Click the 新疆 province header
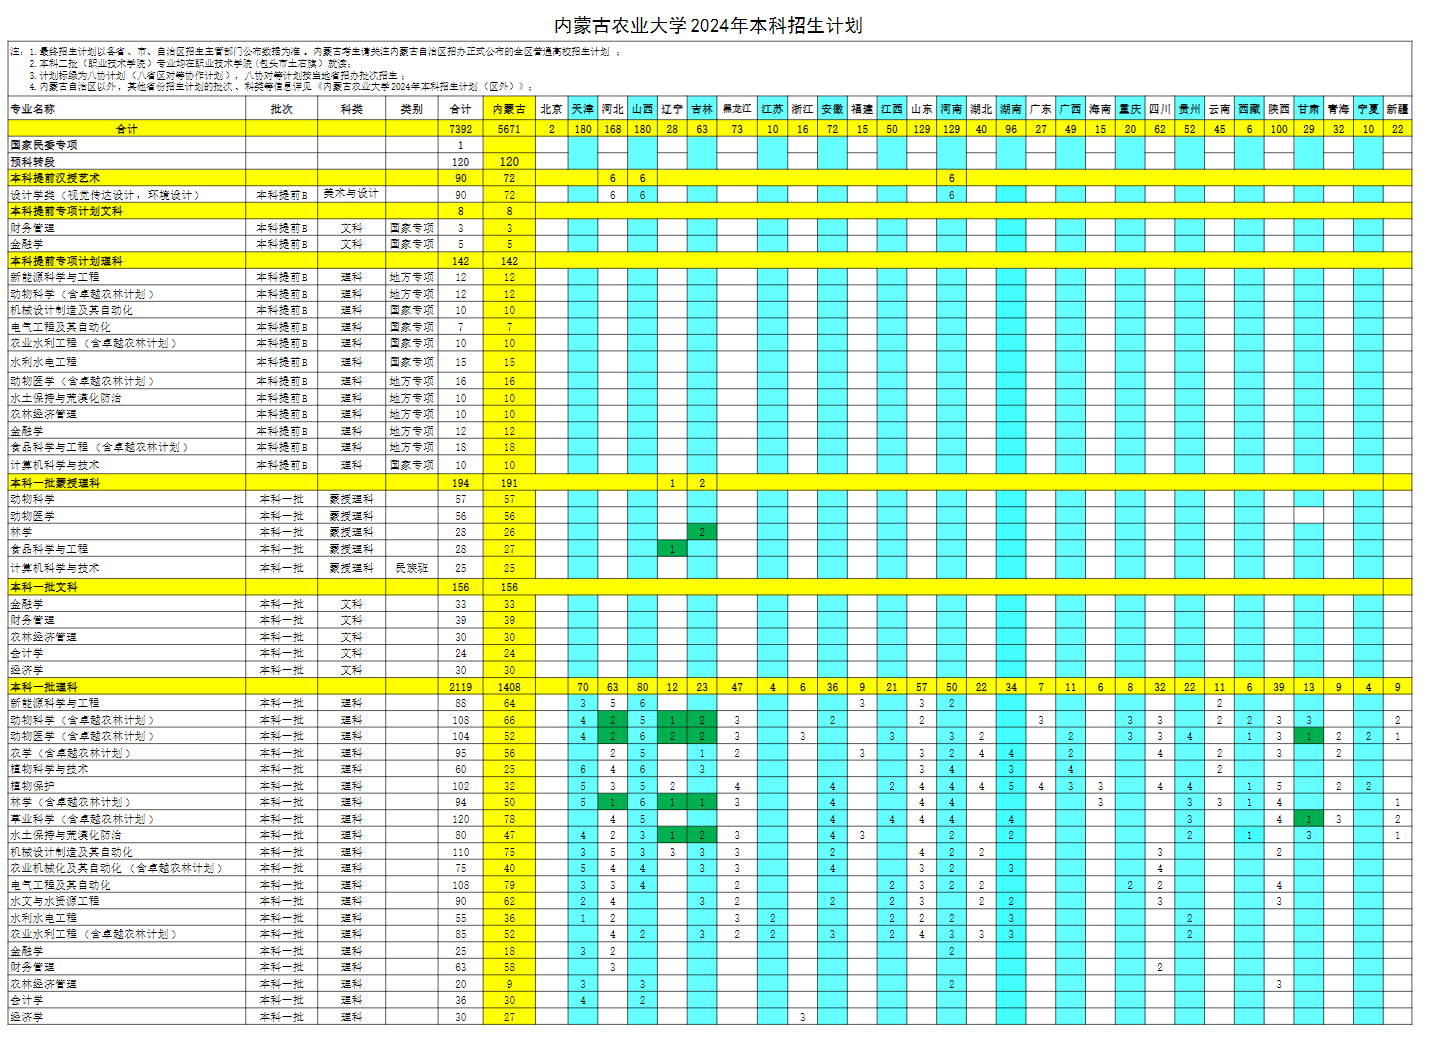 point(1398,109)
